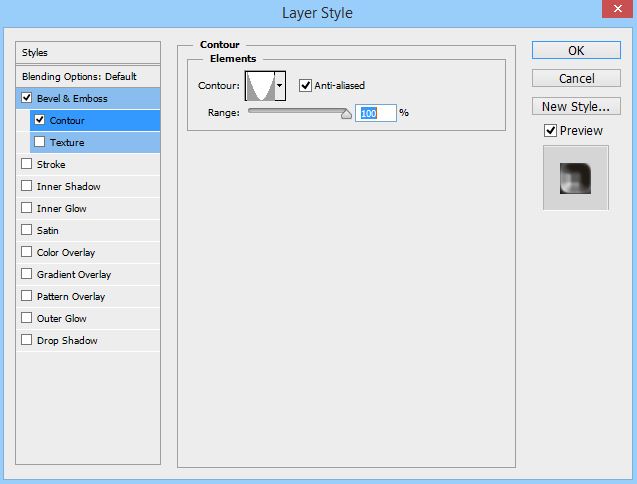Click the Range slider handle
The image size is (637, 484).
(x=347, y=114)
